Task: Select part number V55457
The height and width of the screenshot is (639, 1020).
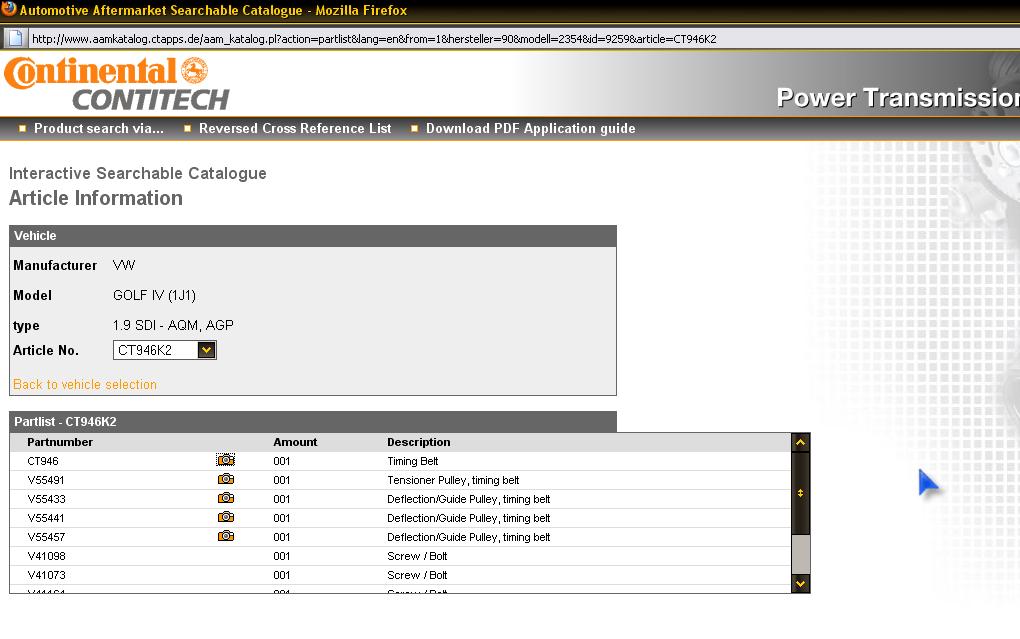Action: point(46,537)
